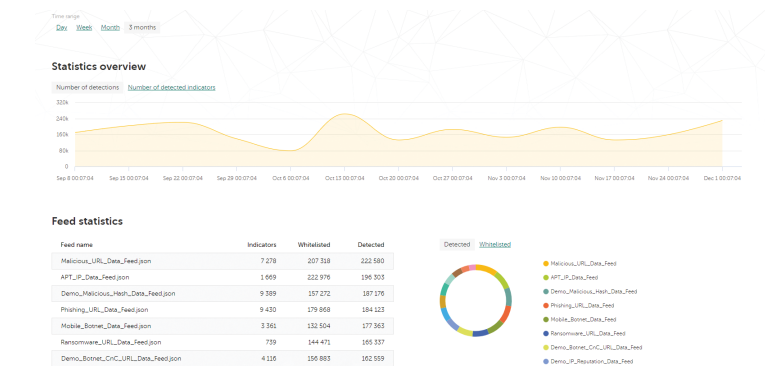The width and height of the screenshot is (765, 372).
Task: Select the 3 months time range
Action: (142, 28)
